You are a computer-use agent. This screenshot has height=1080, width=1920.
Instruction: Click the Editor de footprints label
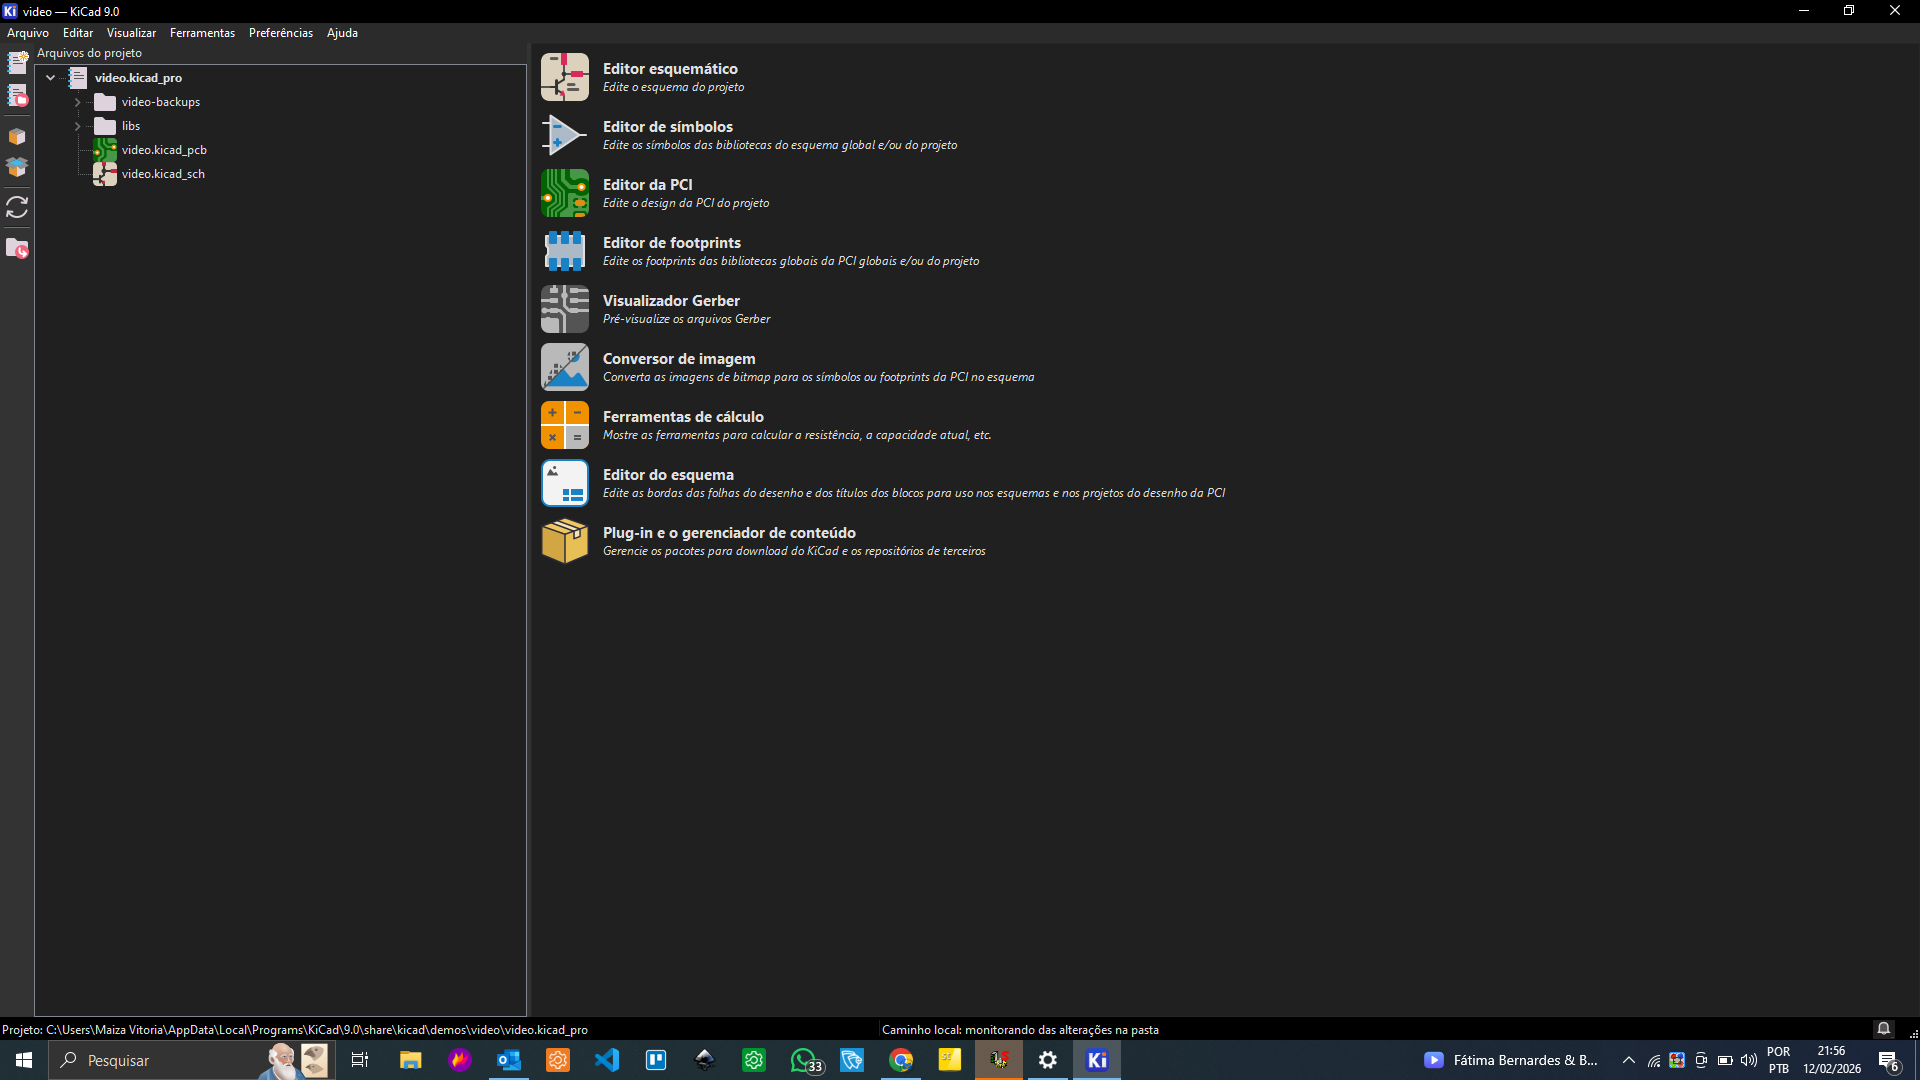tap(671, 243)
